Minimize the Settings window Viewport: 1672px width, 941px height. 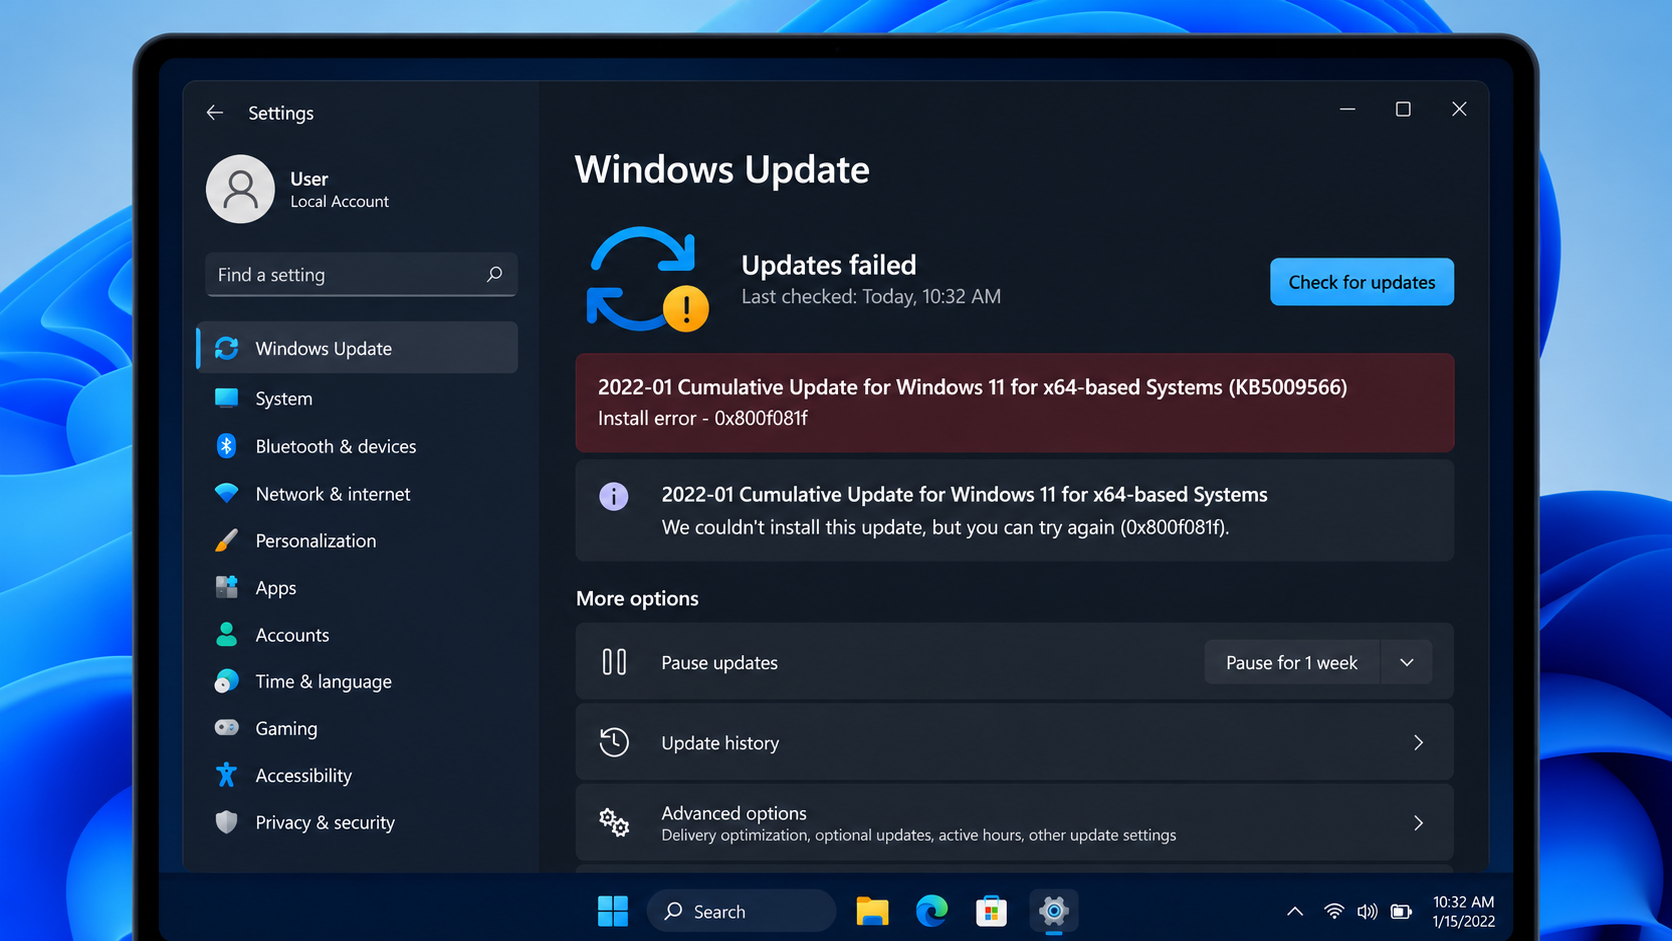pos(1347,109)
